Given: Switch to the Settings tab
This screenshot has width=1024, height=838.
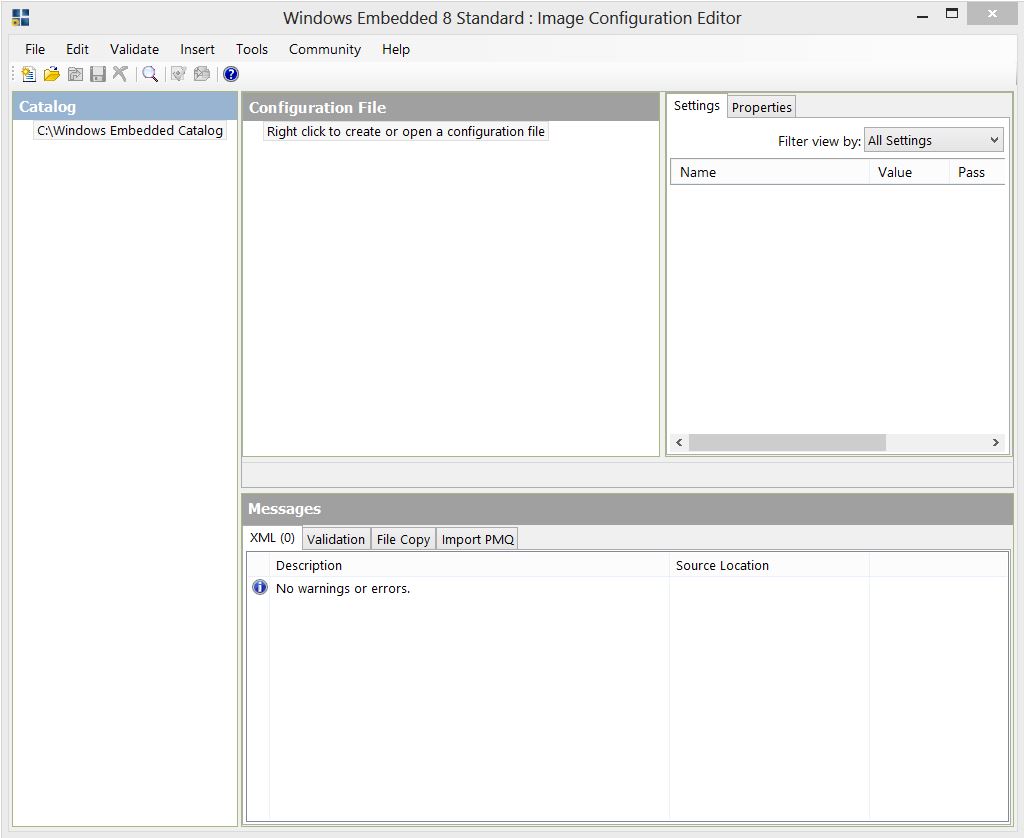Looking at the screenshot, I should pyautogui.click(x=696, y=106).
